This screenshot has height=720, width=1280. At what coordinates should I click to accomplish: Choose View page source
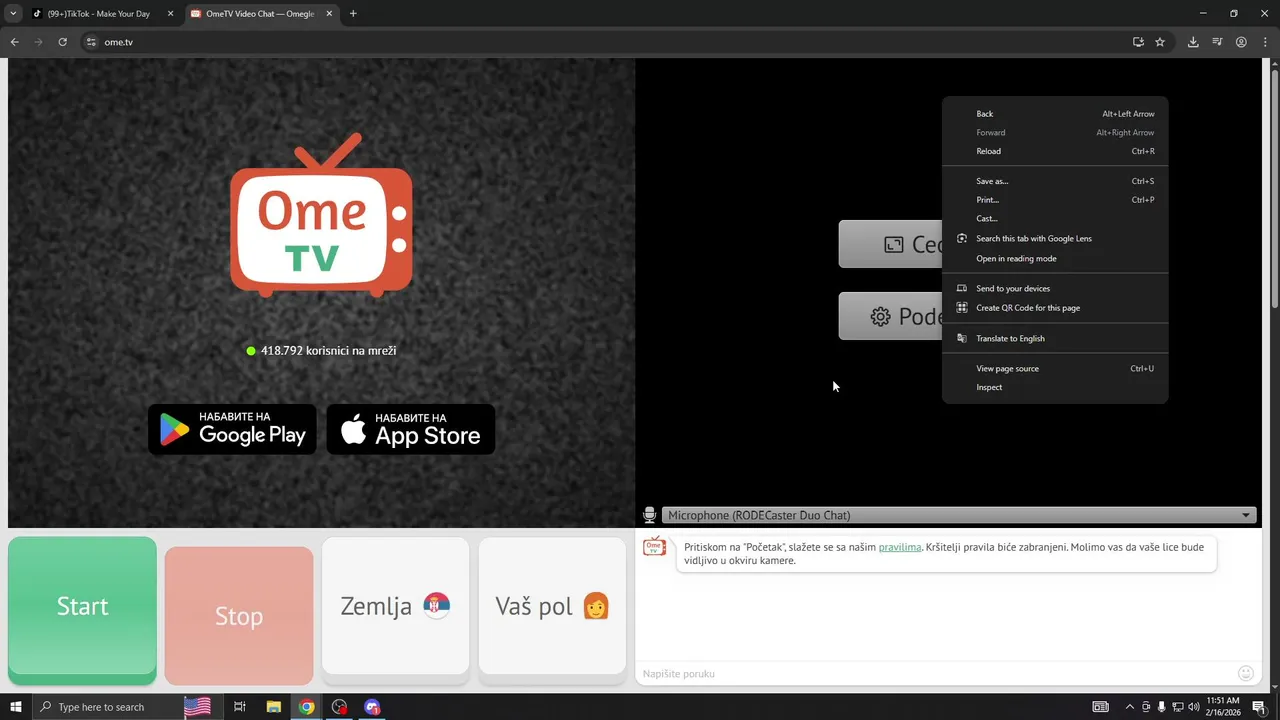click(x=1055, y=368)
